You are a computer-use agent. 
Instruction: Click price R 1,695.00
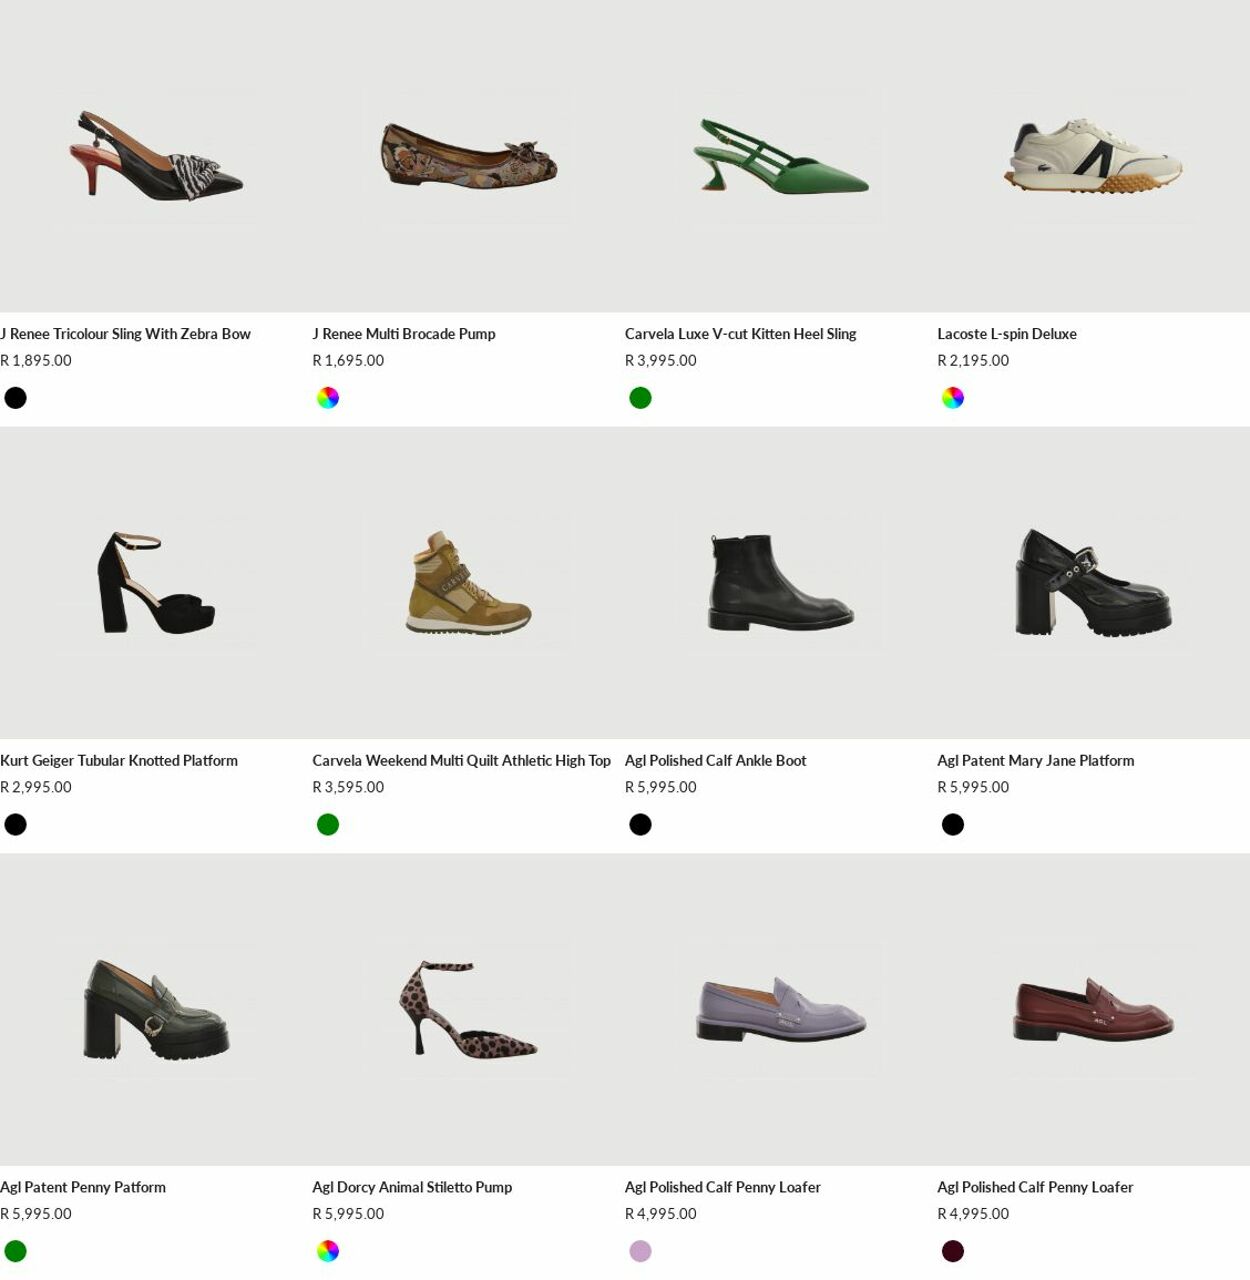tap(348, 361)
